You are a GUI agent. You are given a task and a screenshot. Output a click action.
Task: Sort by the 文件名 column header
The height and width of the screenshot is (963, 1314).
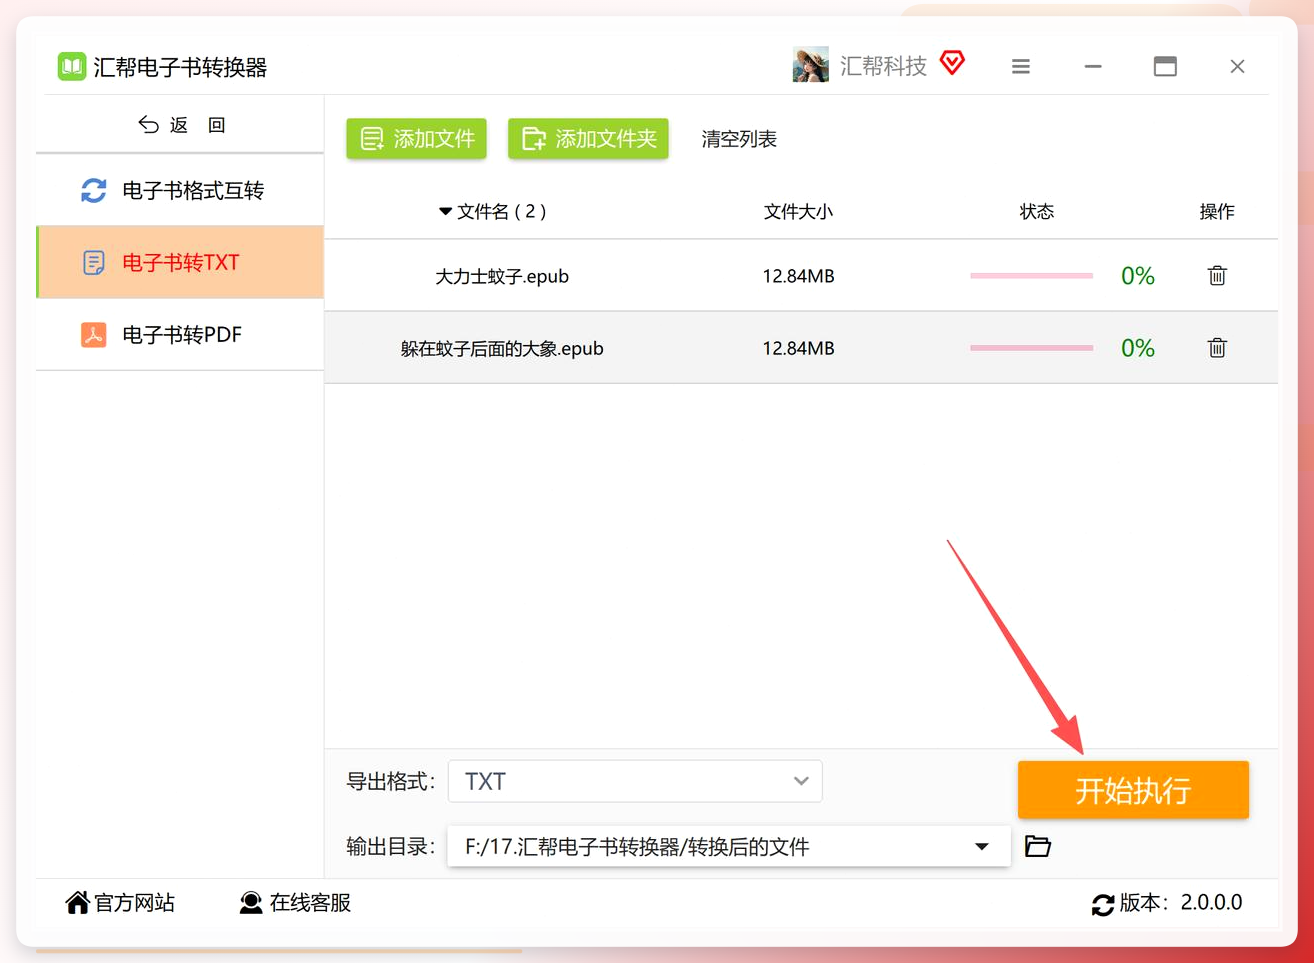[492, 211]
